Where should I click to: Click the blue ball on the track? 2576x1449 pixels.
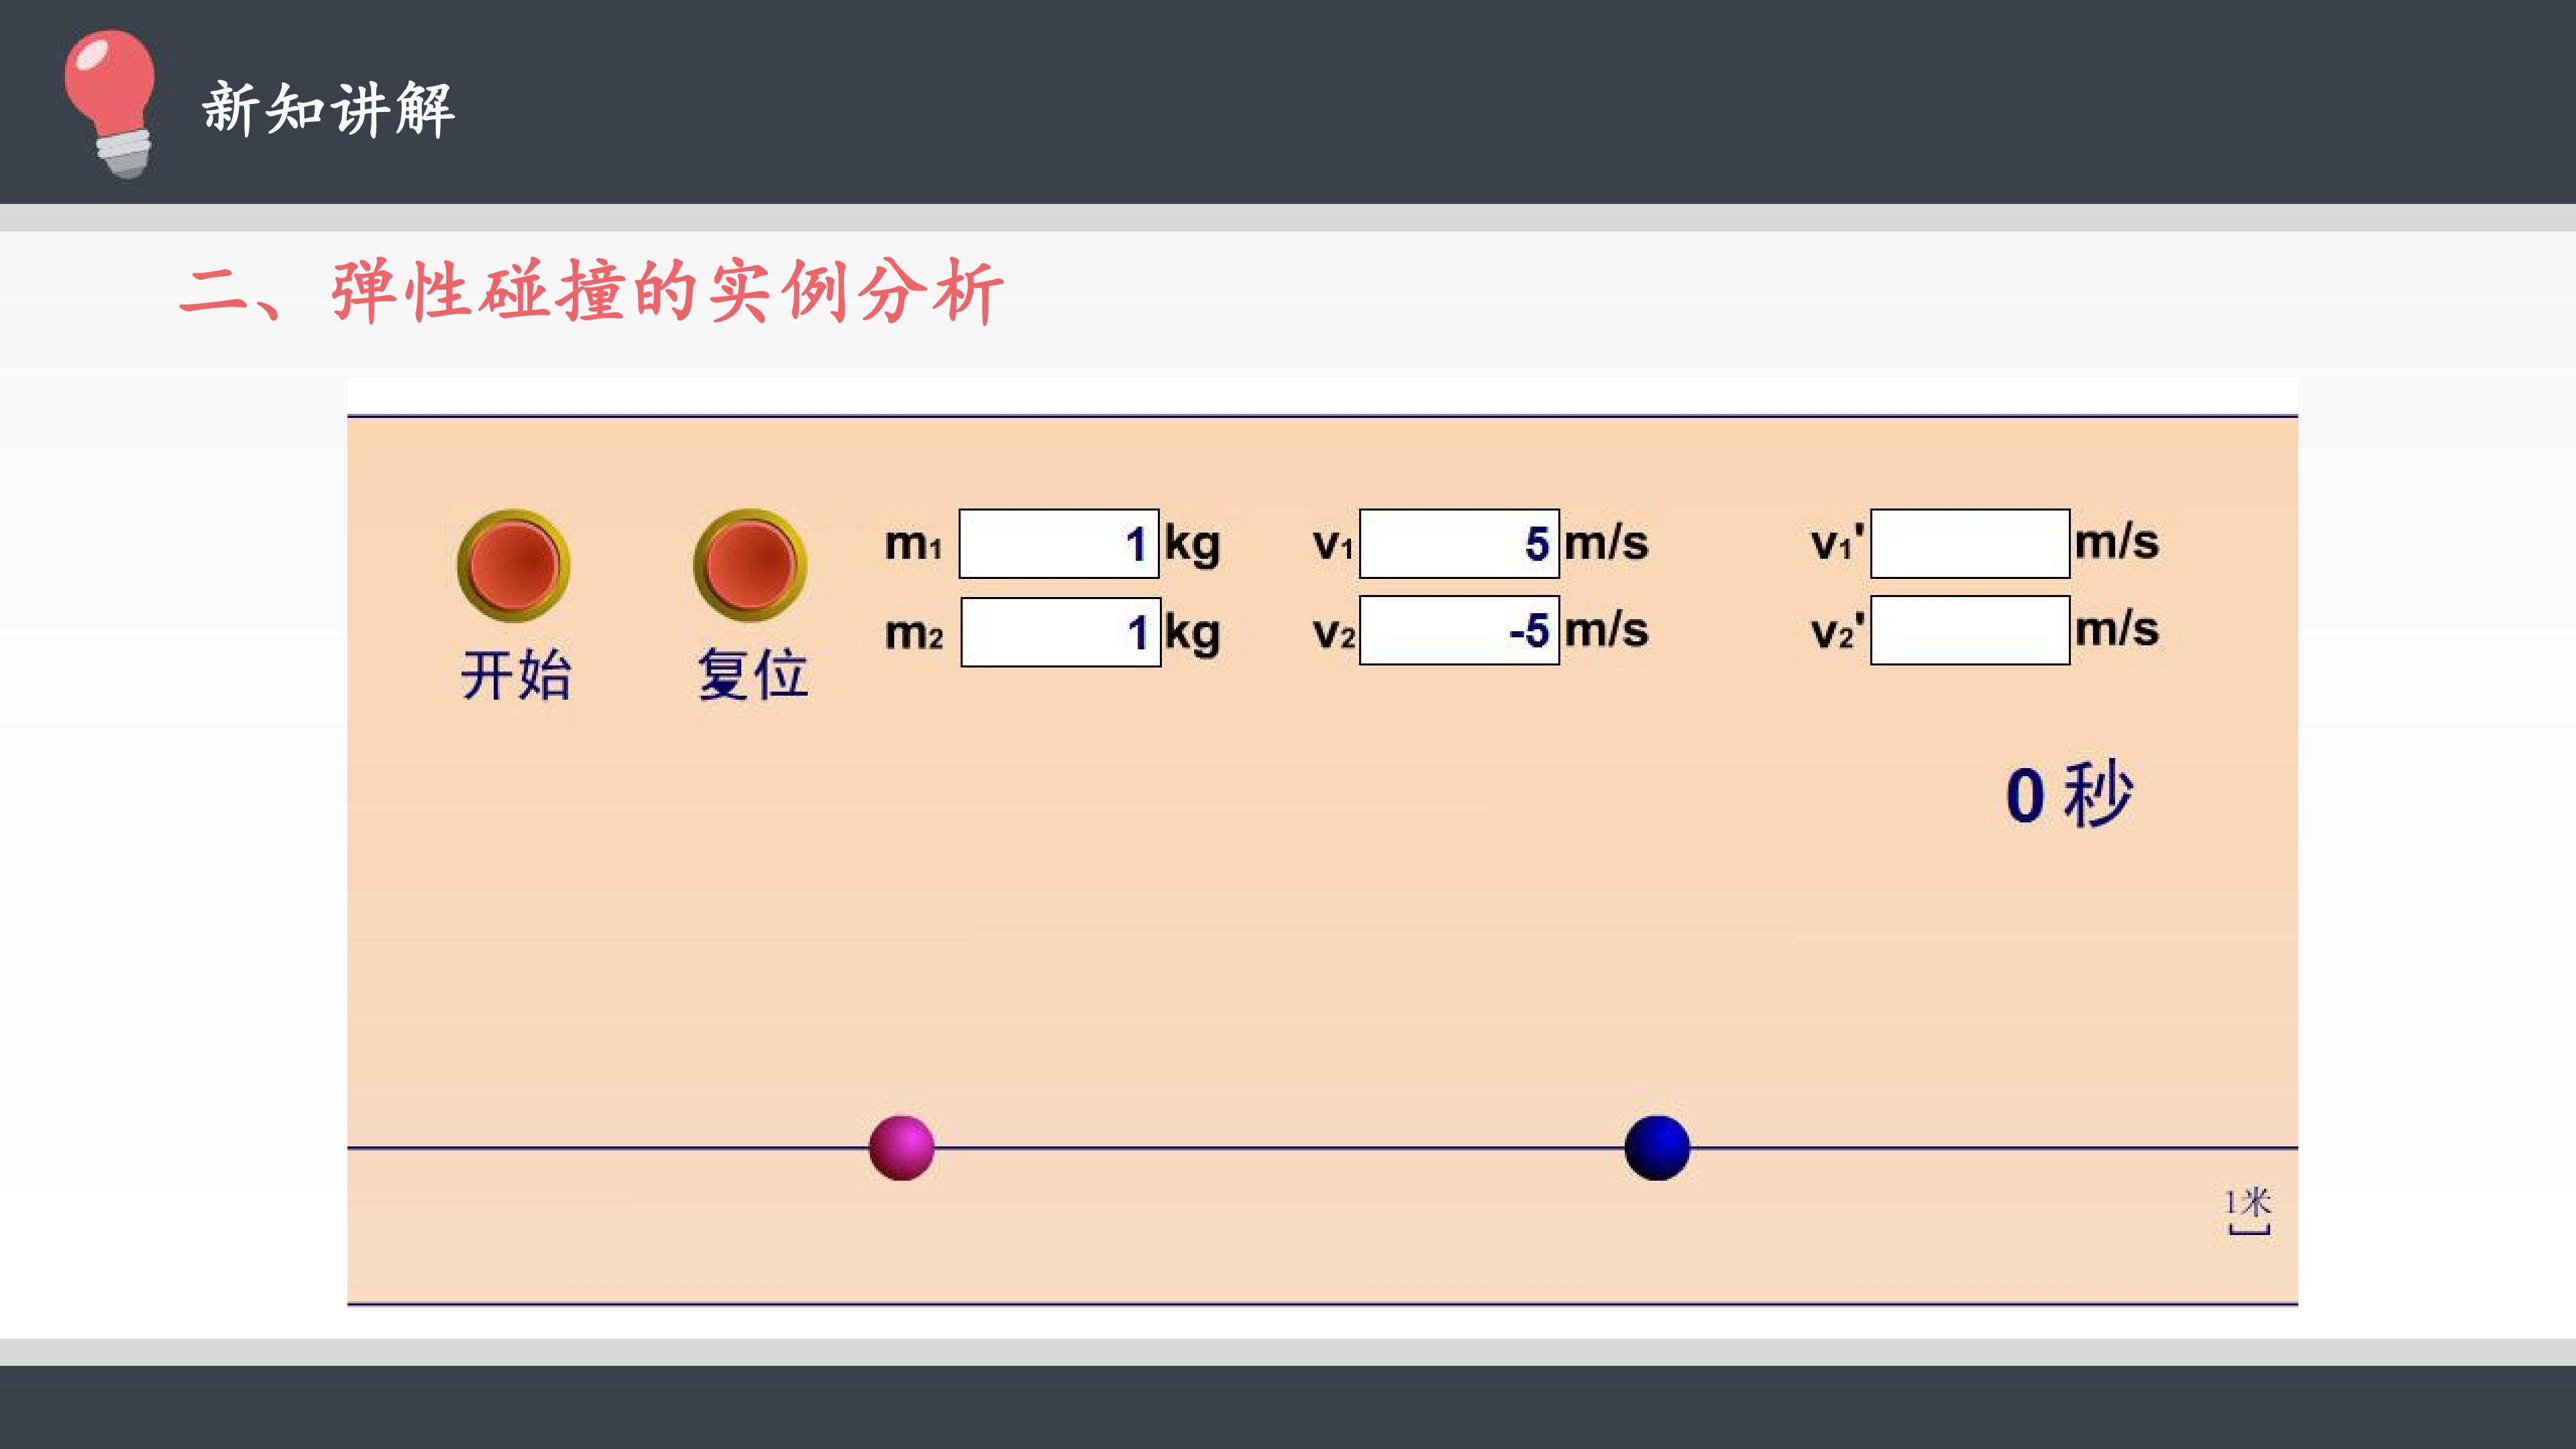point(1657,1148)
